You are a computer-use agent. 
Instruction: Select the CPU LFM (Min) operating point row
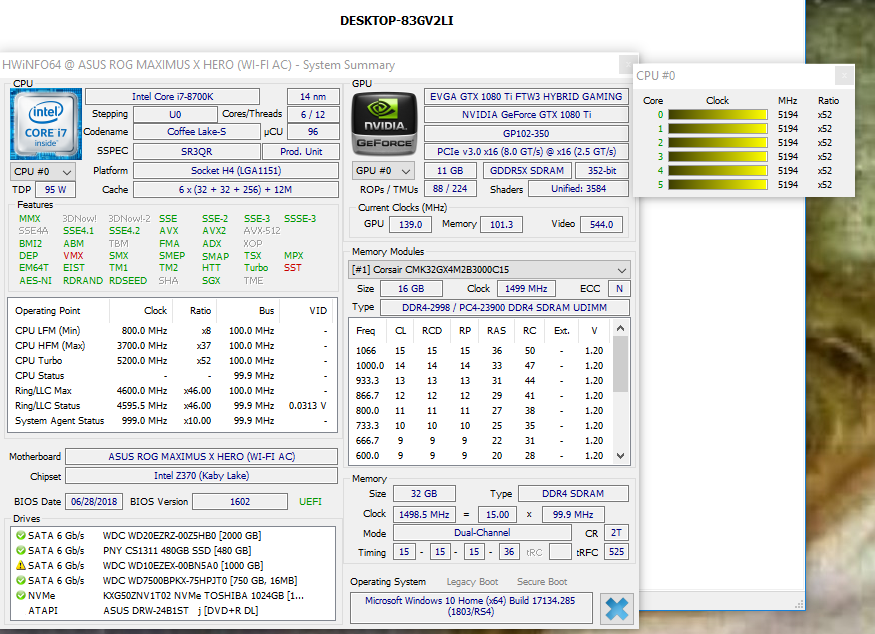(171, 330)
